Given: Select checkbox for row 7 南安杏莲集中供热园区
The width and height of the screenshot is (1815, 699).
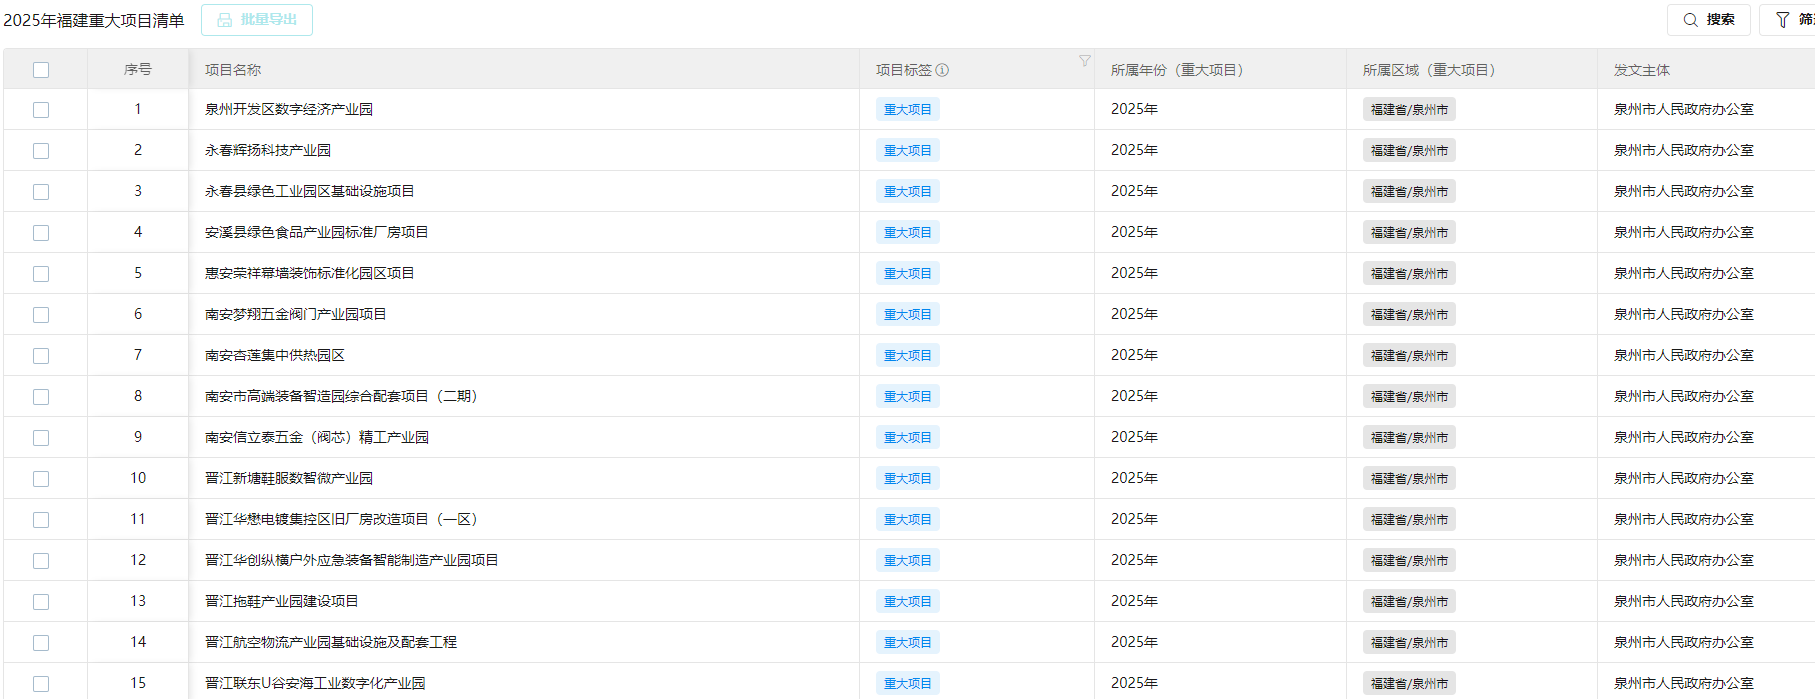Looking at the screenshot, I should tap(41, 356).
